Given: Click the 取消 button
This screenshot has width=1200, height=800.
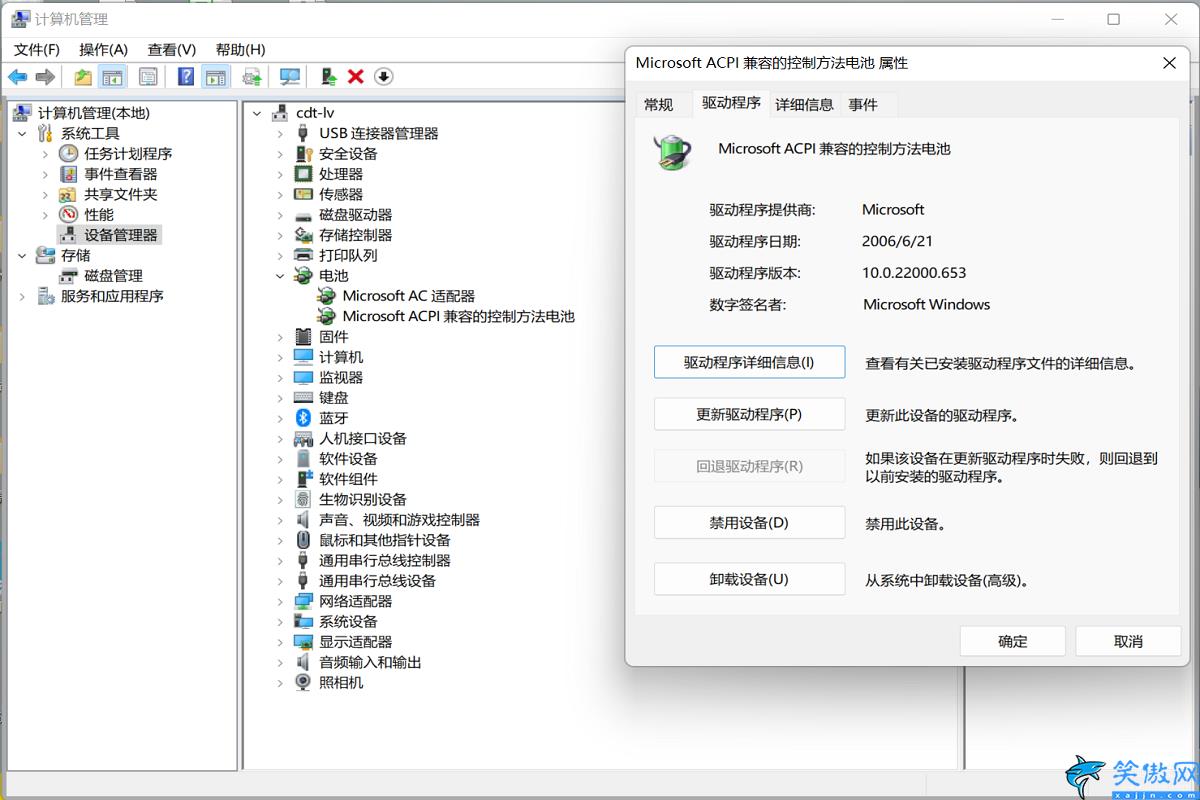Looking at the screenshot, I should [1128, 641].
